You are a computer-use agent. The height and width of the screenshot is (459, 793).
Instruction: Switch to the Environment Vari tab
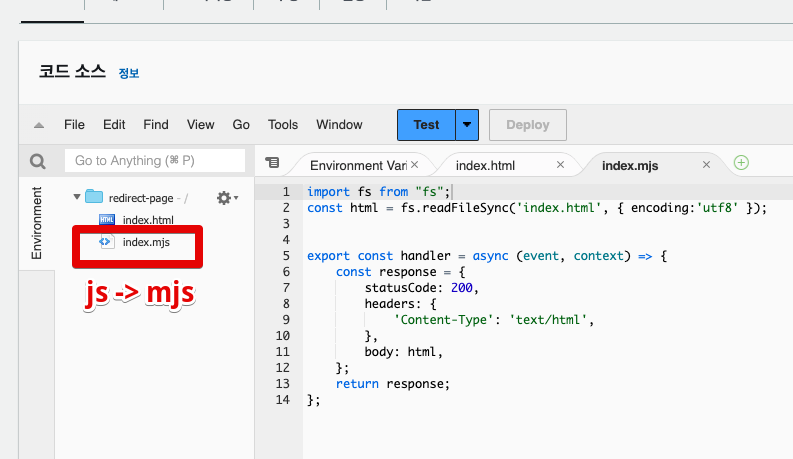358,165
